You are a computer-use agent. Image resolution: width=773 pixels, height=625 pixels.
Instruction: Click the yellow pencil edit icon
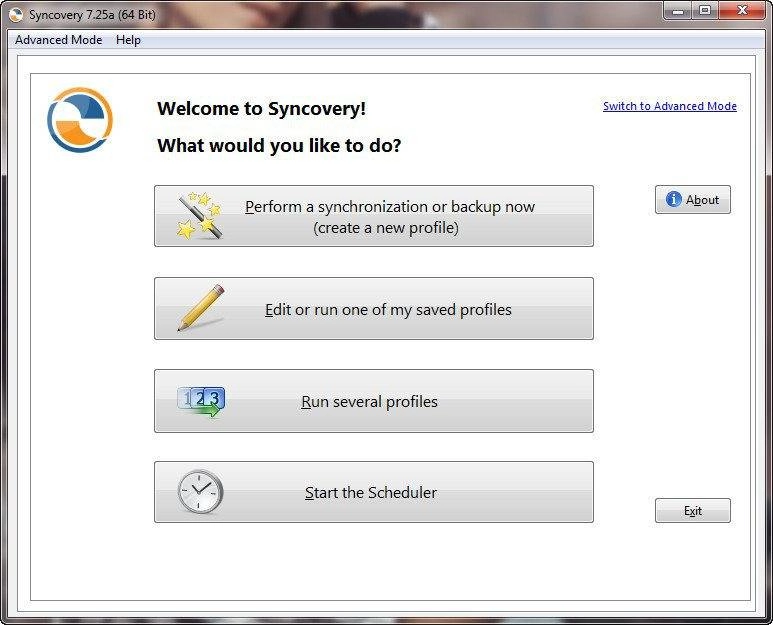pyautogui.click(x=200, y=308)
